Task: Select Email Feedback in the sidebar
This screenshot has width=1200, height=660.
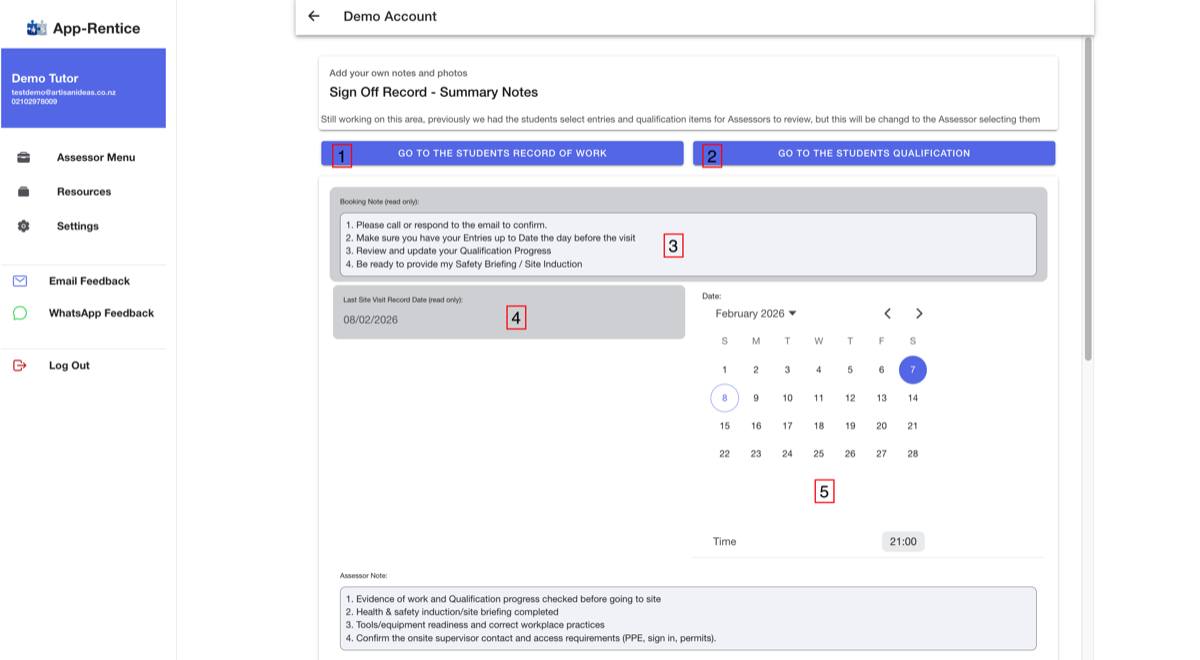Action: [88, 281]
